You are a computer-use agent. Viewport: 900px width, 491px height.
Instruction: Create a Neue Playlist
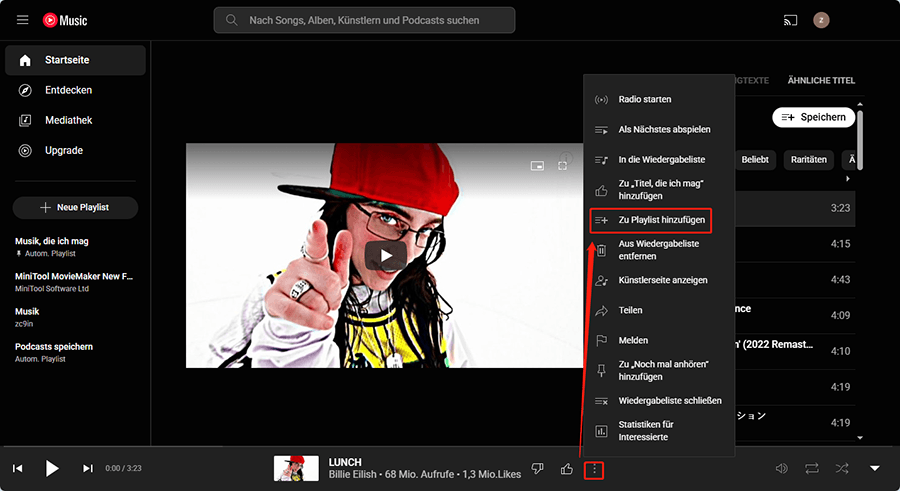coord(75,207)
